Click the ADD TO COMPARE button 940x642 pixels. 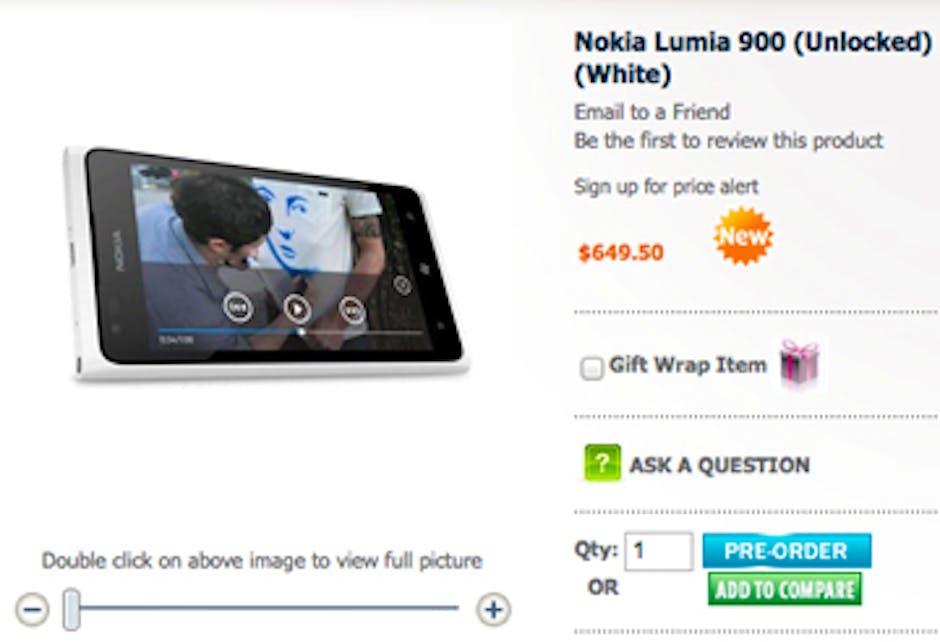(x=784, y=589)
